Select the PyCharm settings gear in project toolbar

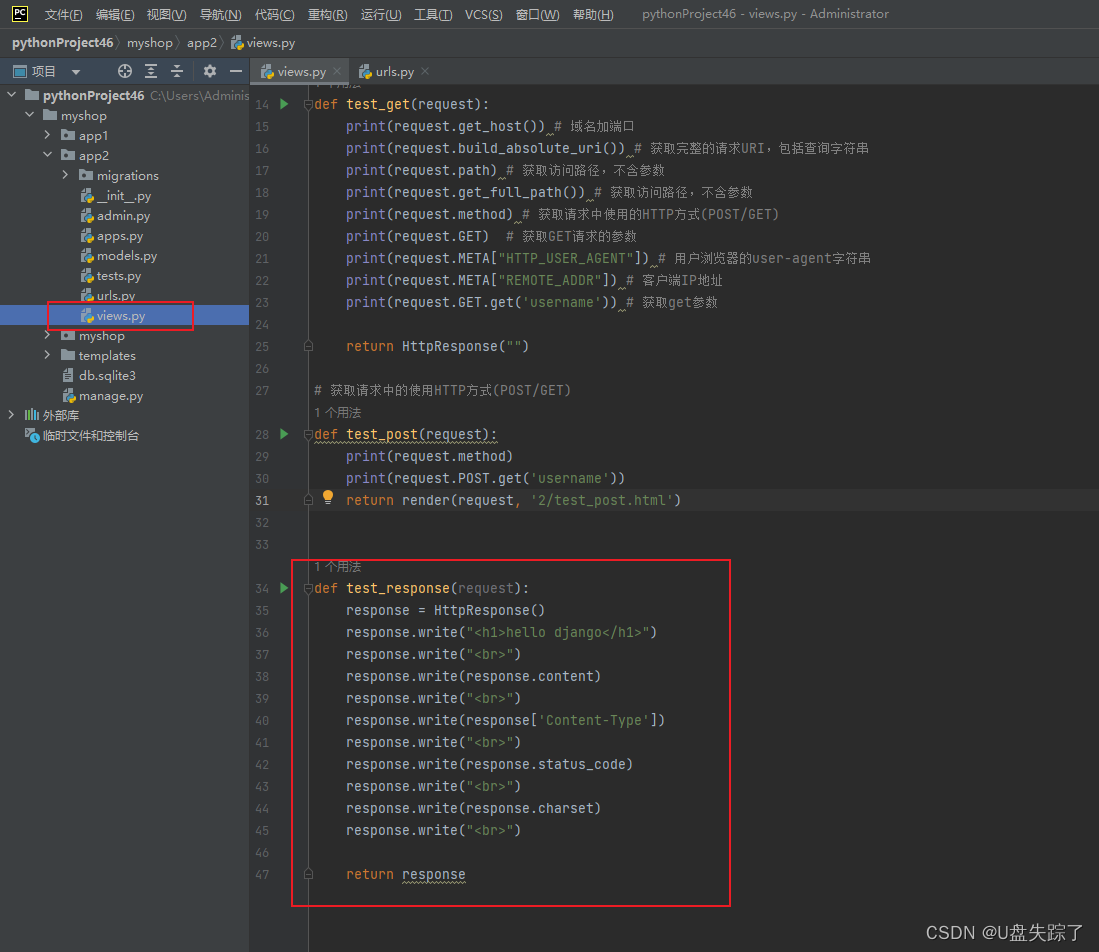(209, 71)
